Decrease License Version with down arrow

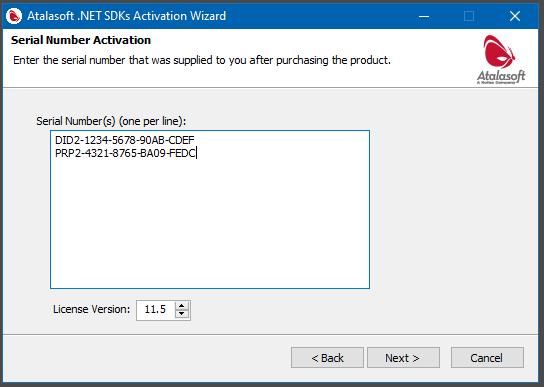(181, 314)
